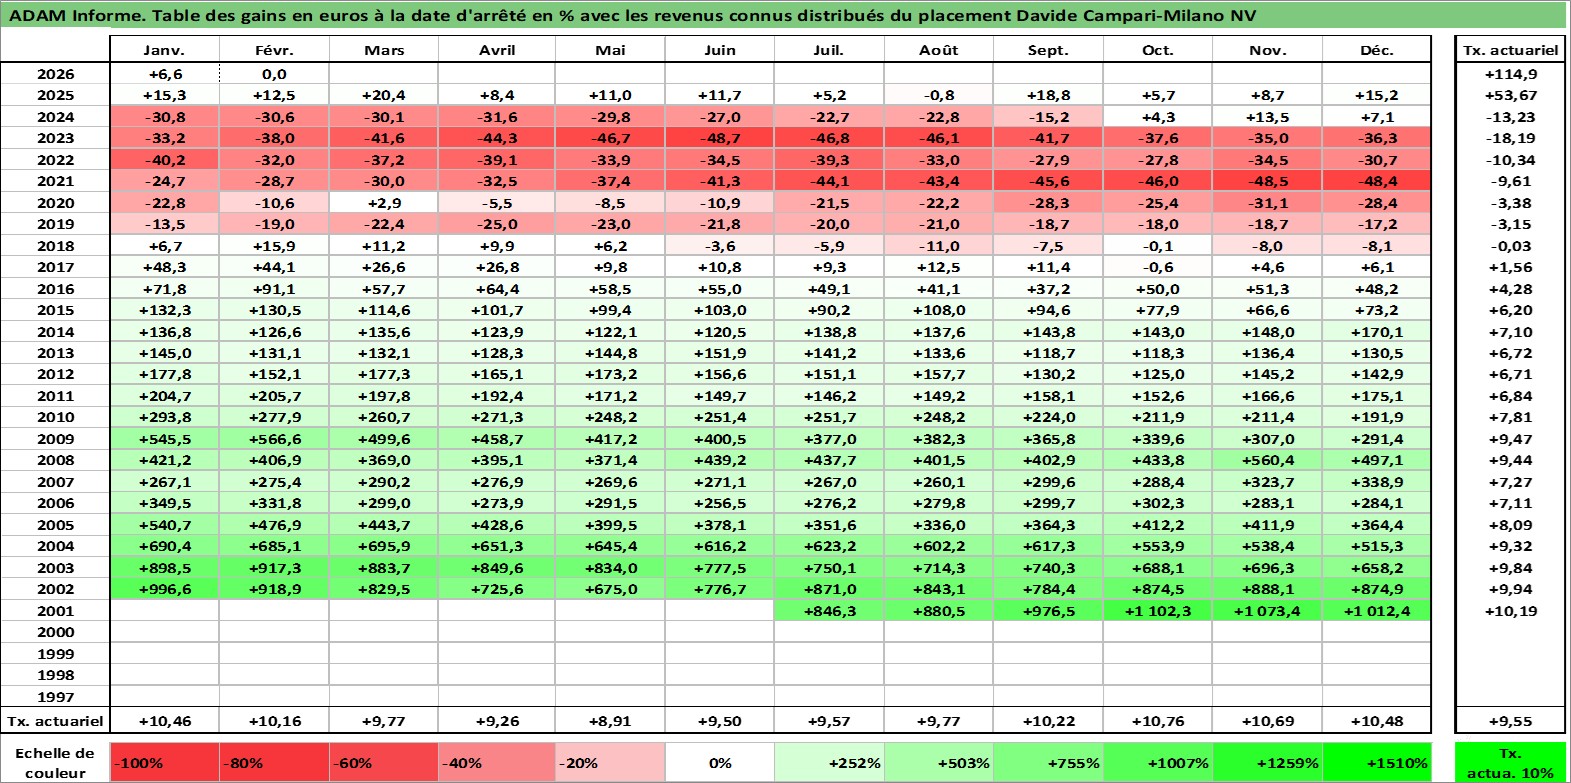Click the +846,3 cell in 2001 row
Viewport: 1571px width, 783px height.
pyautogui.click(x=829, y=611)
